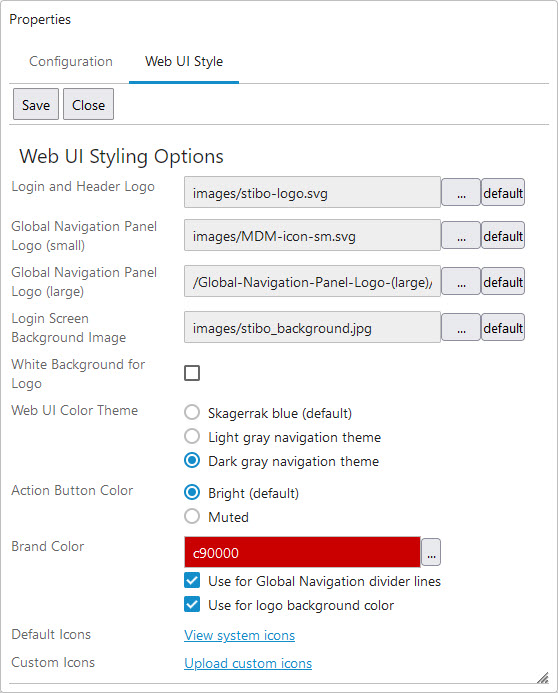Open the View system icons link
558x693 pixels.
(239, 635)
